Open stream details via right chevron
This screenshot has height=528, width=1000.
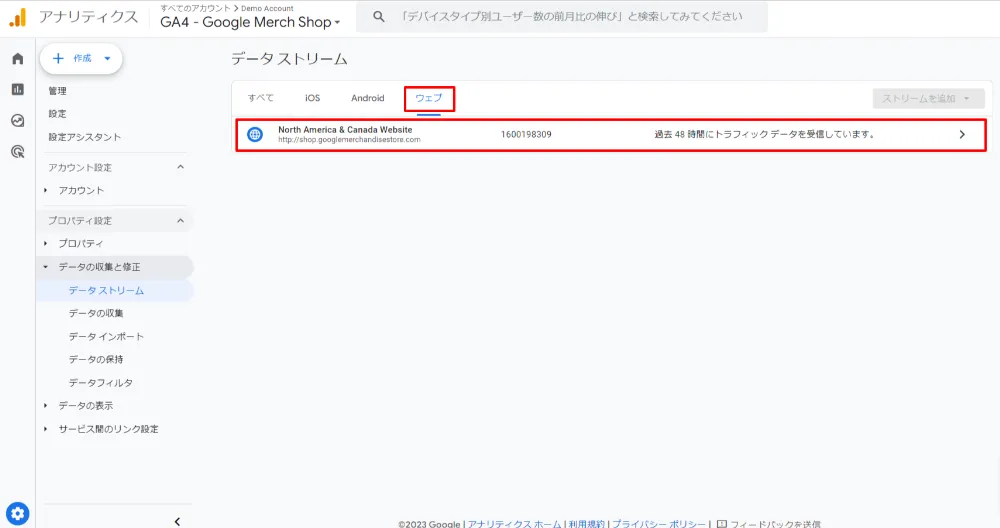pyautogui.click(x=962, y=135)
